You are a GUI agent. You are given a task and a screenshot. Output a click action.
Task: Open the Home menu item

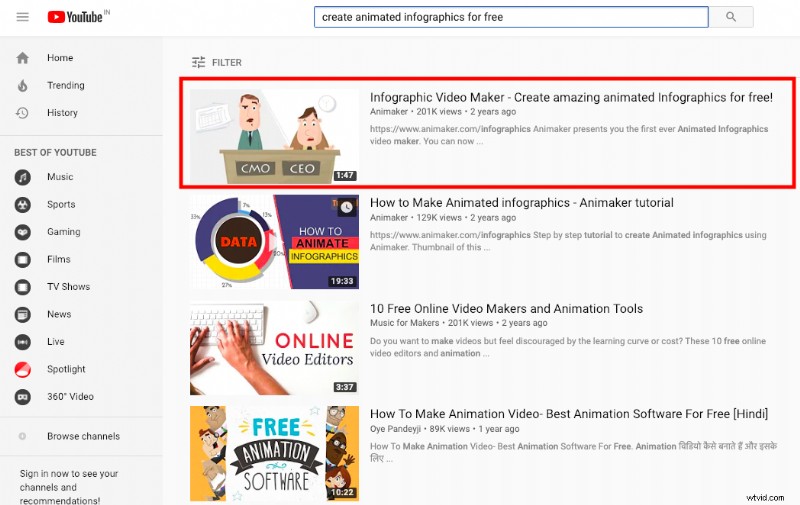tap(60, 58)
